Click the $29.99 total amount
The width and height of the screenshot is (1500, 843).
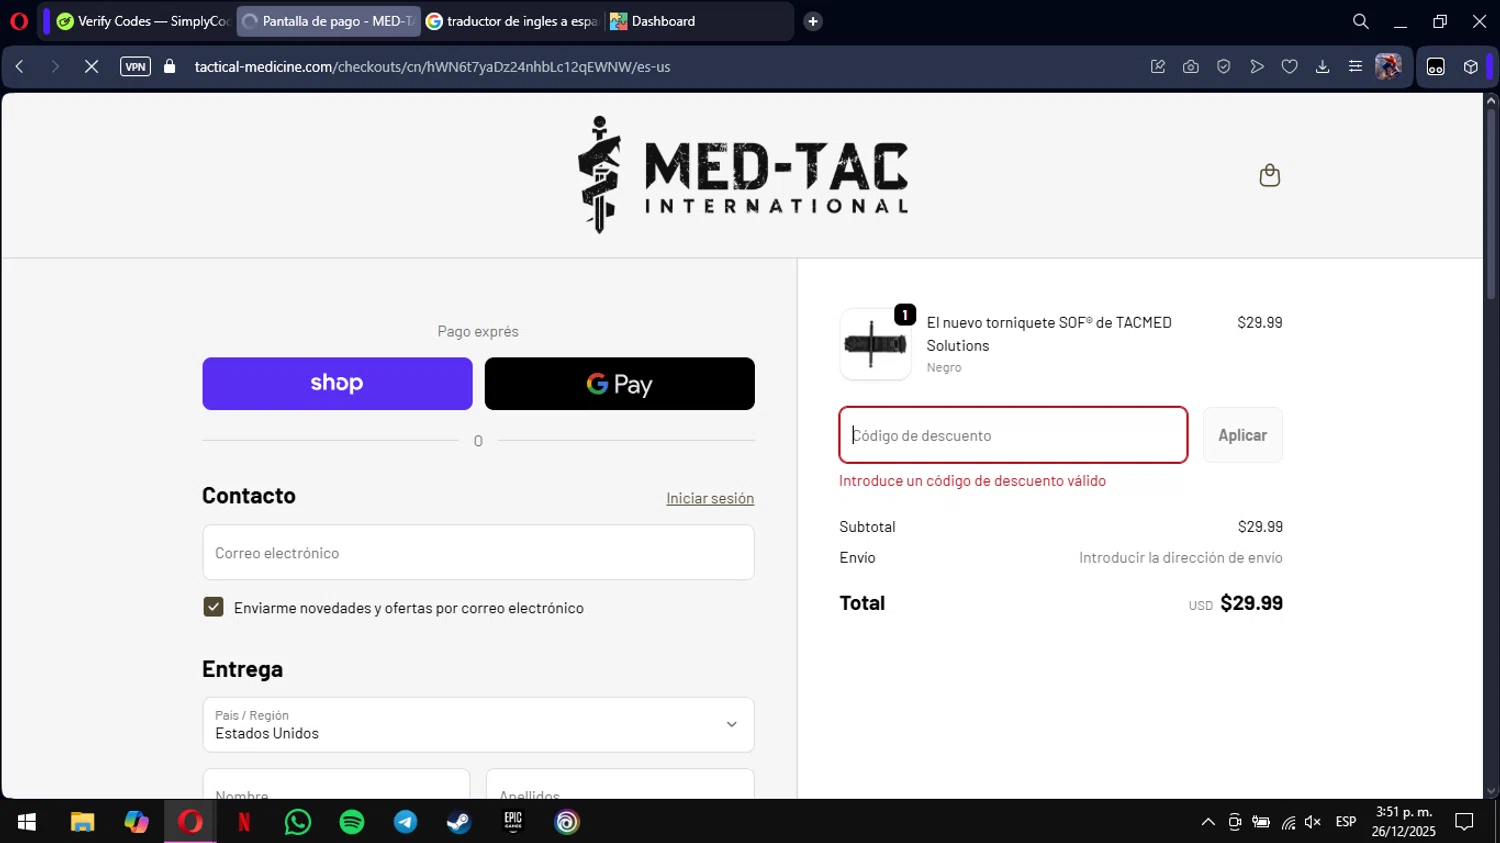pos(1251,603)
